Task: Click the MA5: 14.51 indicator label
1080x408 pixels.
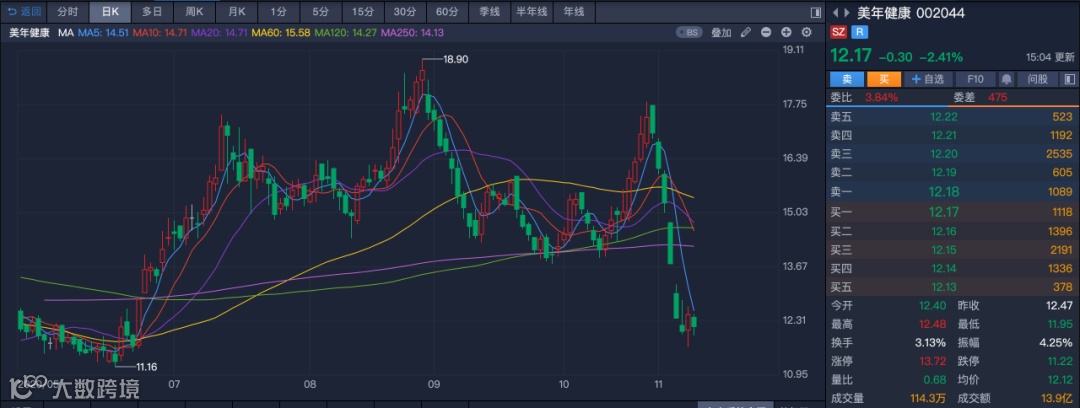Action: 103,32
